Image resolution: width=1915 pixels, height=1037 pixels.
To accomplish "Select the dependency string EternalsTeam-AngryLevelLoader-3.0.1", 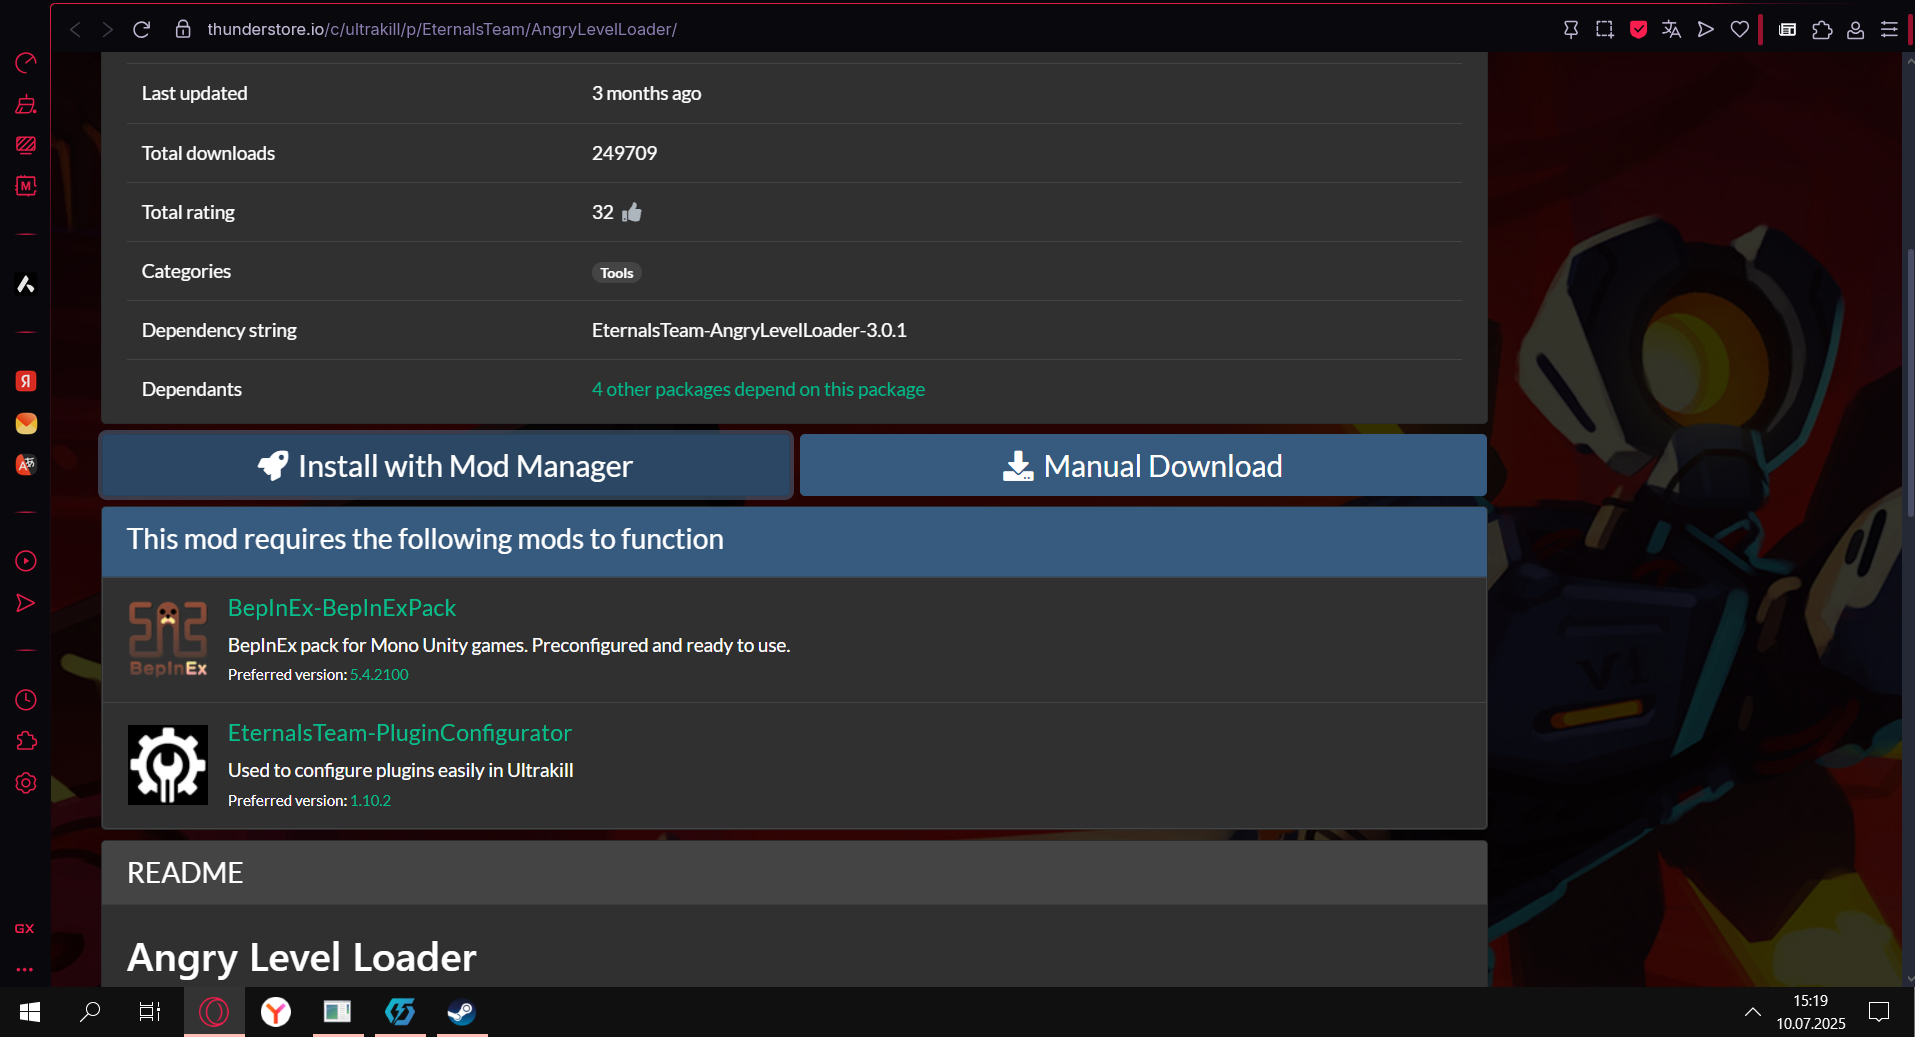I will pos(749,330).
